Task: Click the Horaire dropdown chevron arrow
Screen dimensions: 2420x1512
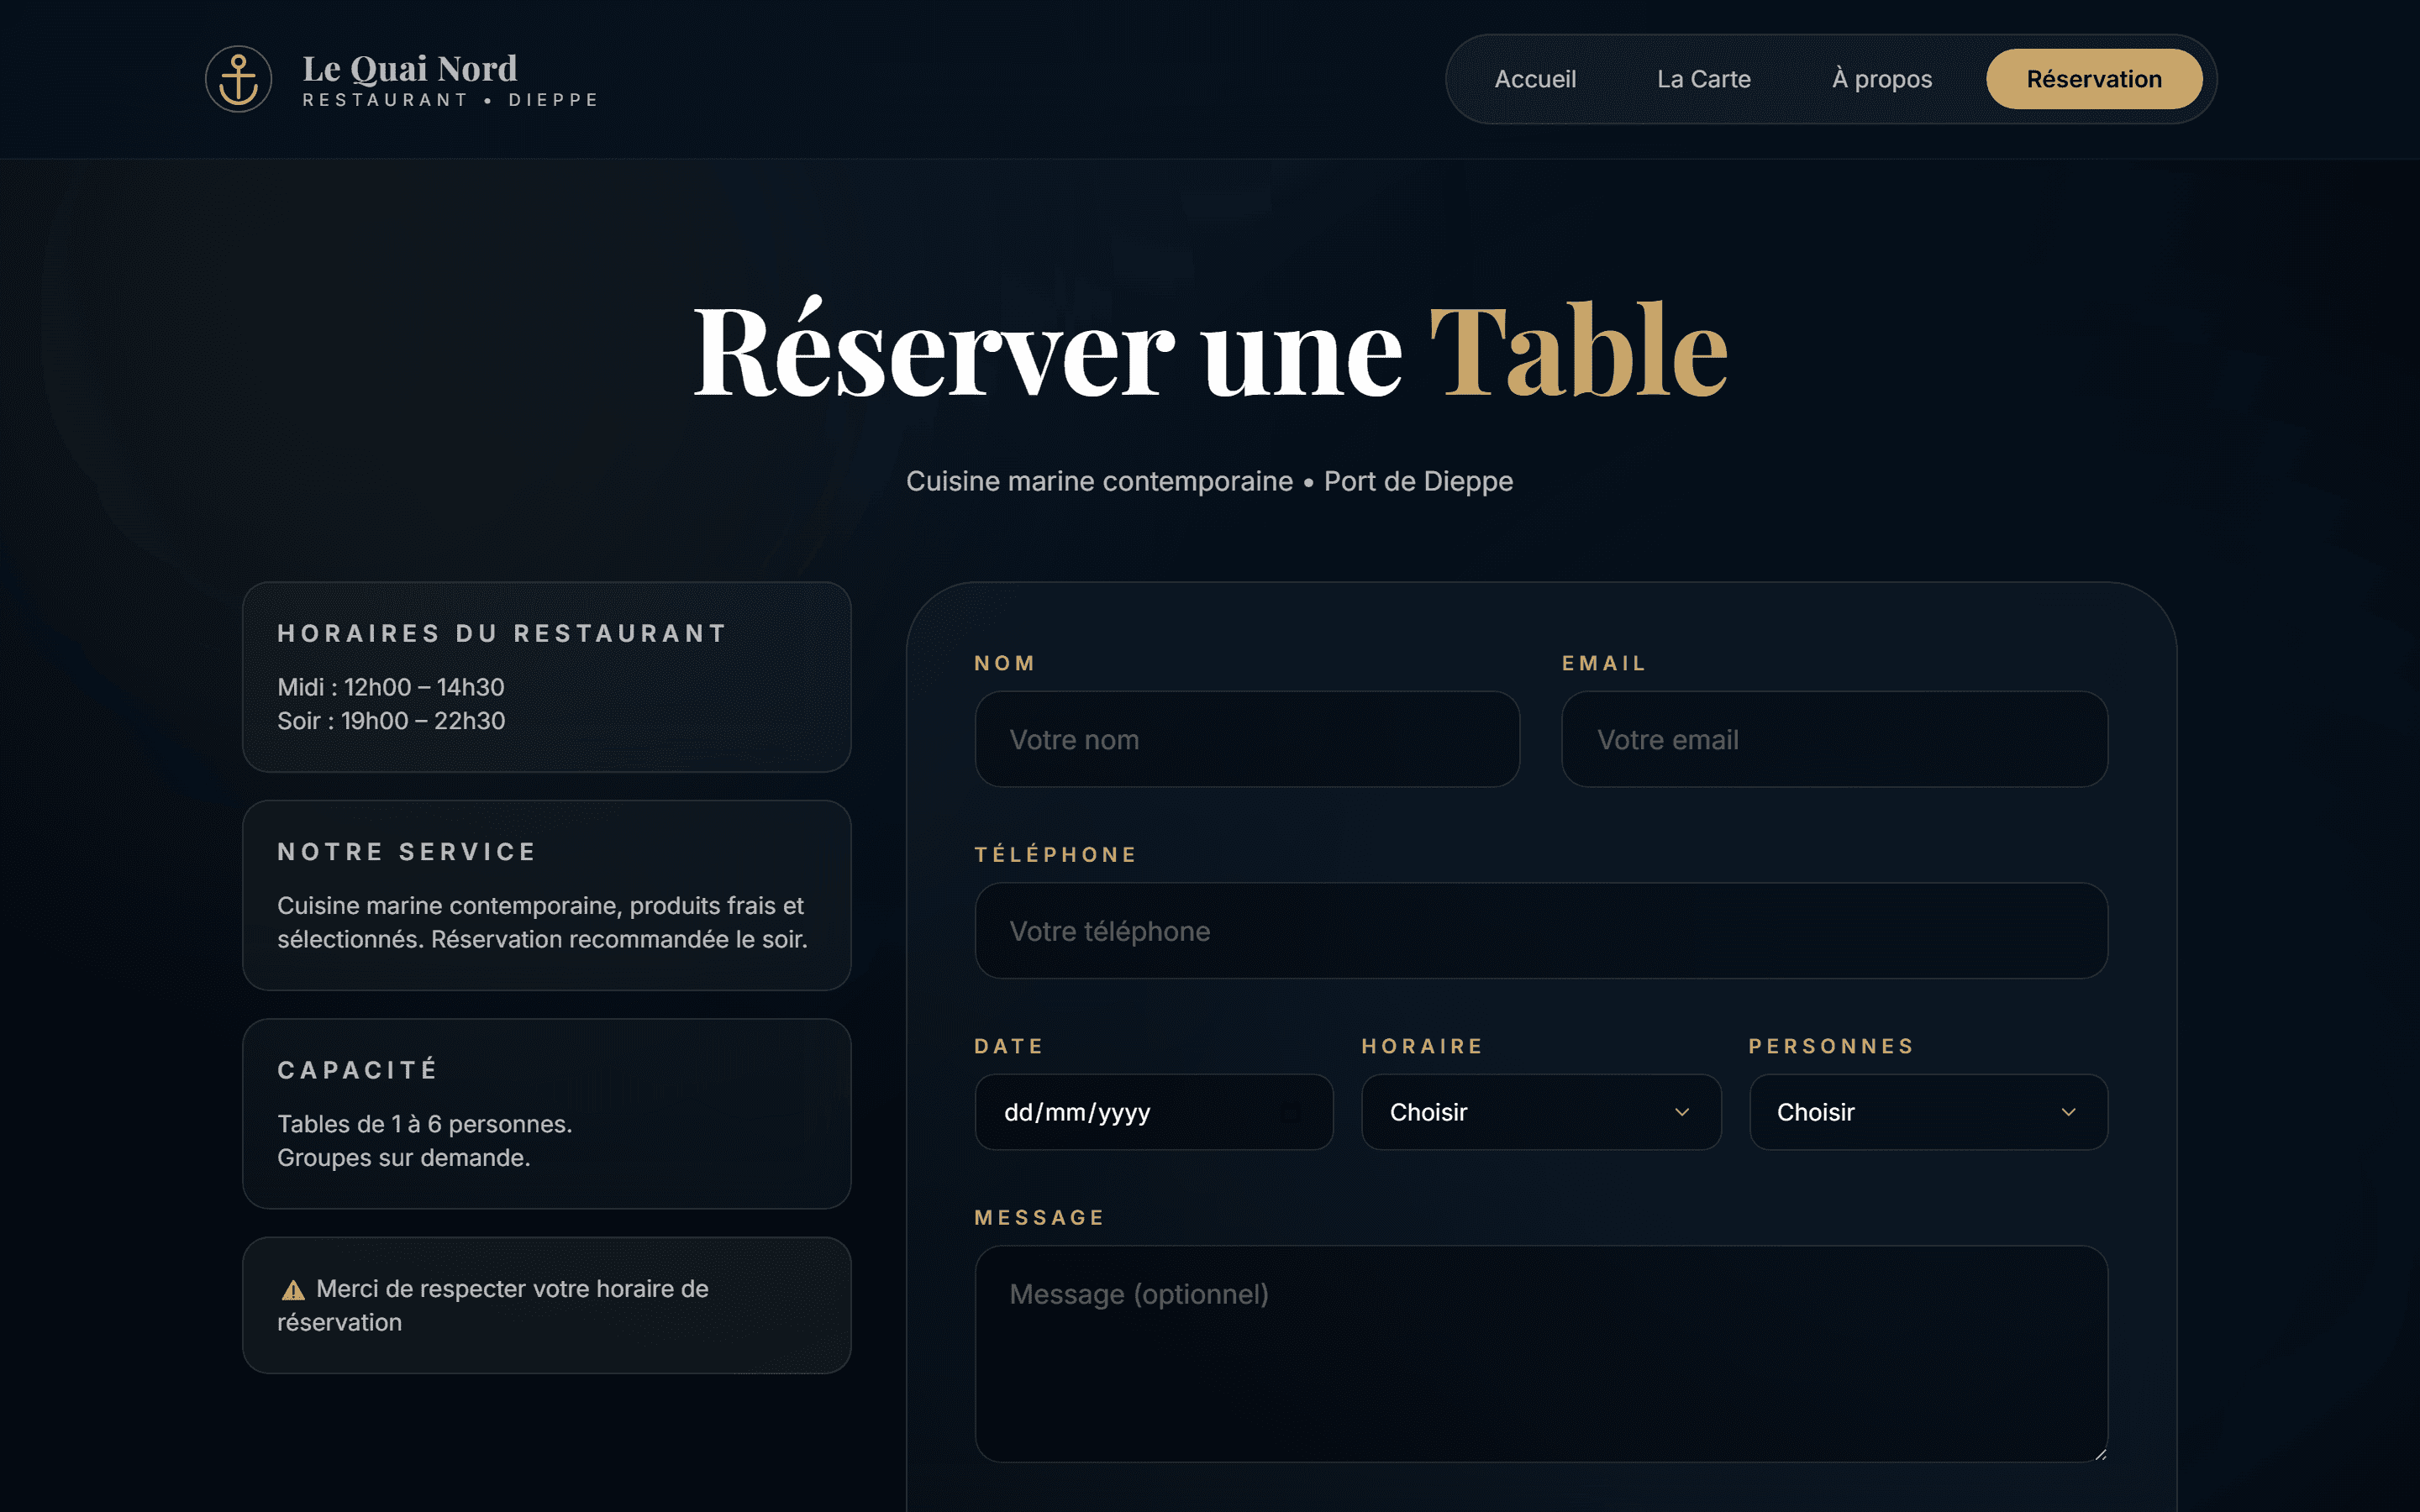Action: coord(1682,1112)
